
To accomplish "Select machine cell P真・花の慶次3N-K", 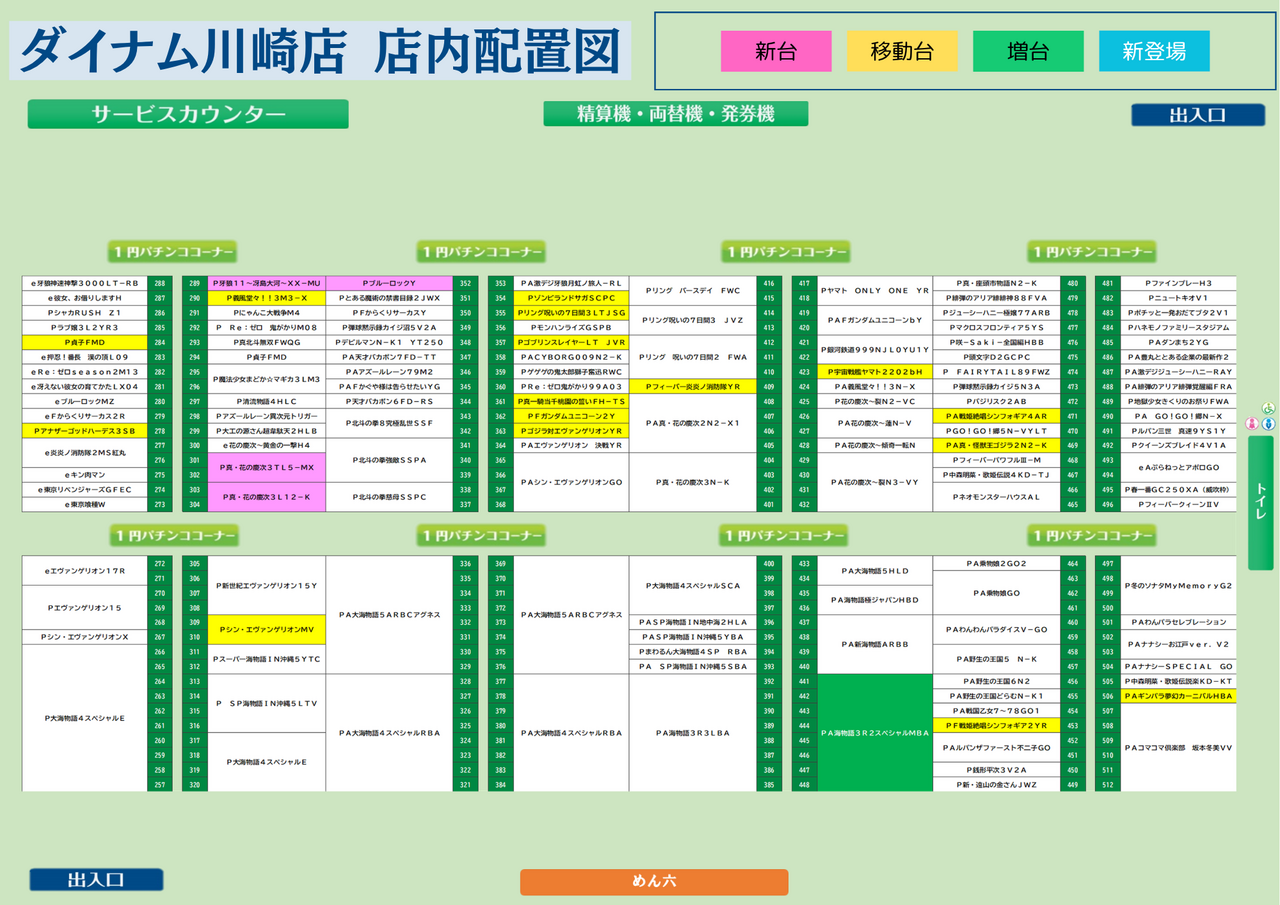I will click(x=692, y=482).
